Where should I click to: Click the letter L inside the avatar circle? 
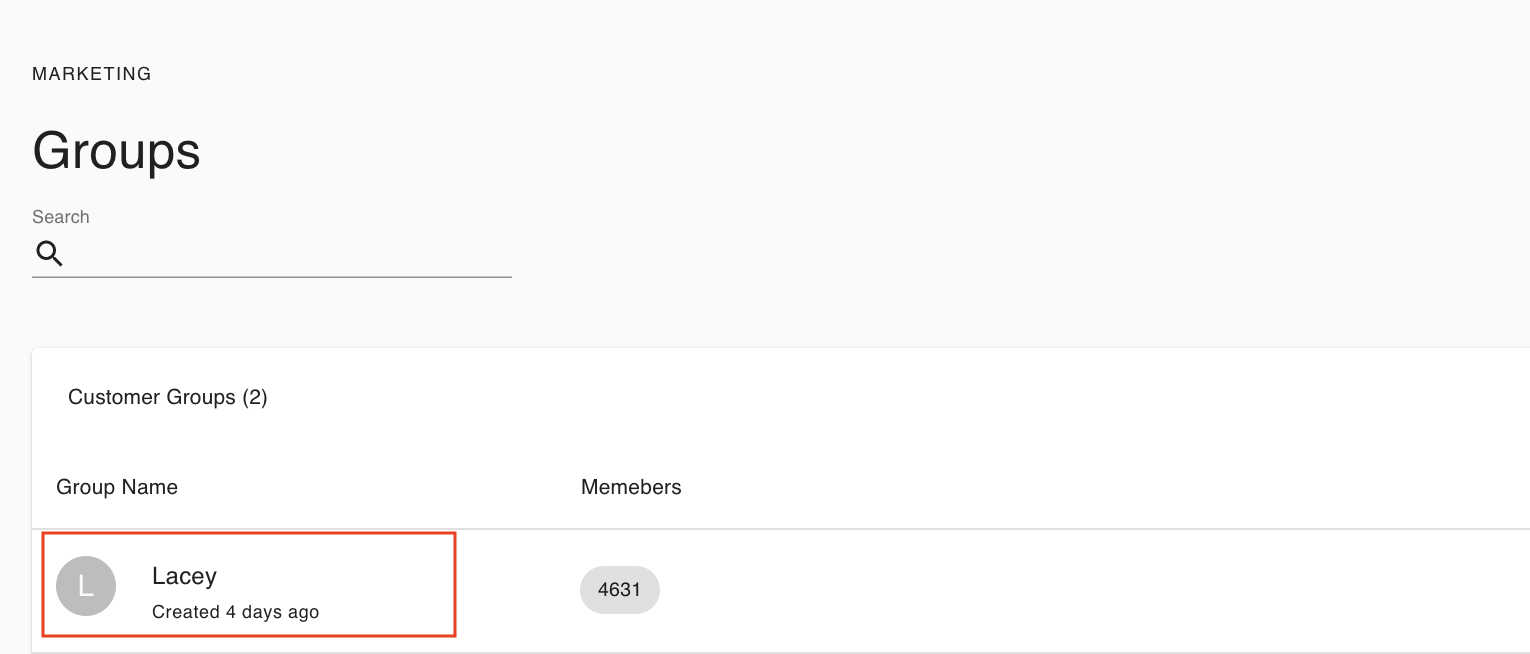pyautogui.click(x=86, y=587)
